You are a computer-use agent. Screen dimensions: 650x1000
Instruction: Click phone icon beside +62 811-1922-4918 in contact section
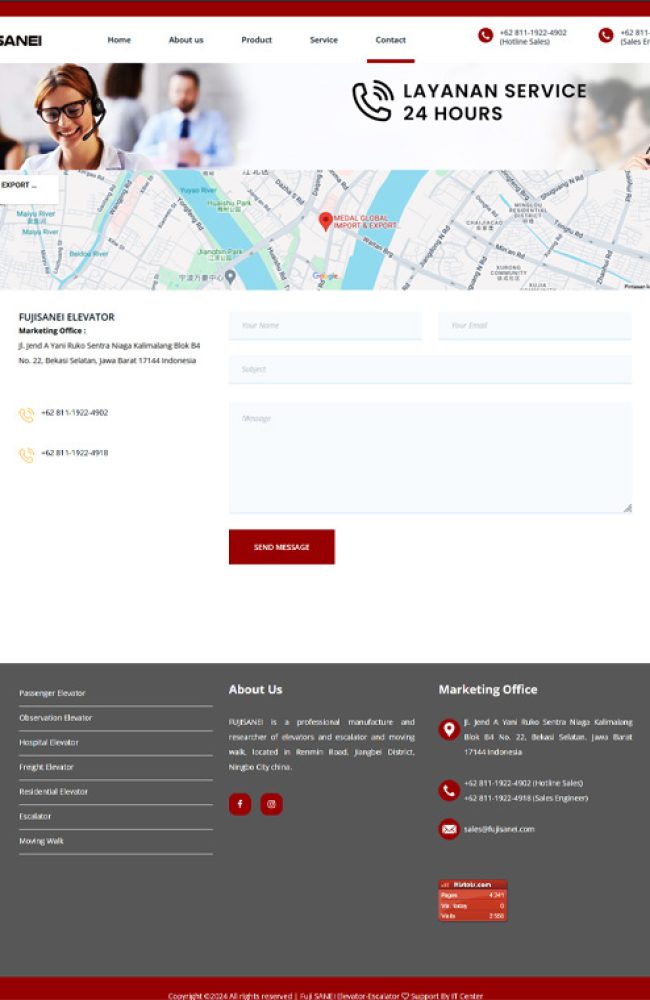click(26, 455)
